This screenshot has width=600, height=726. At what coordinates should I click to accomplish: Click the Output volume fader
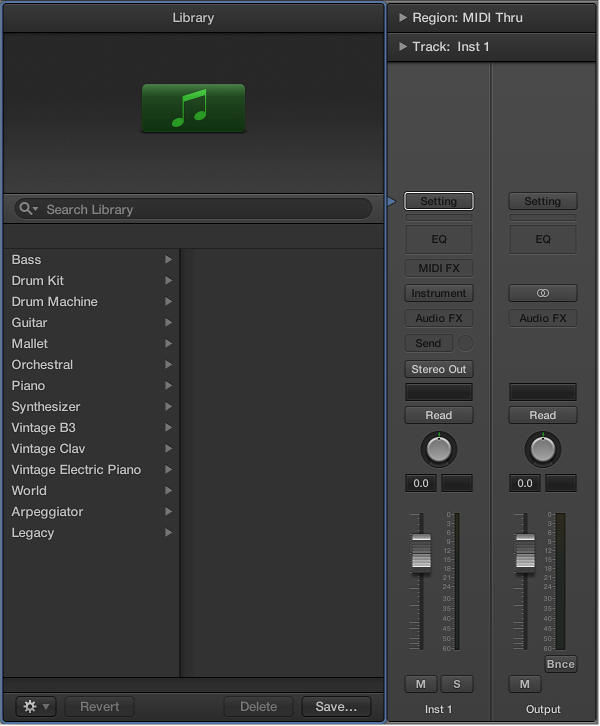tap(525, 551)
